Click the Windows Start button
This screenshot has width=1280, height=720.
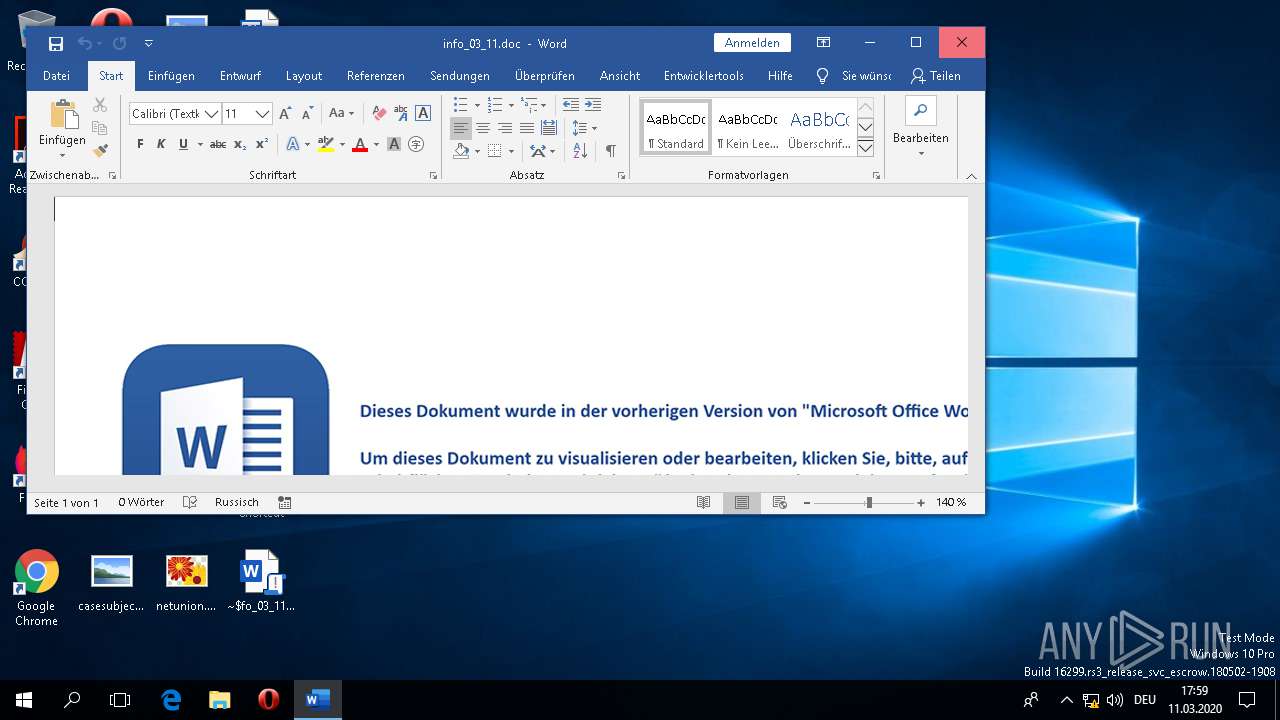pyautogui.click(x=24, y=700)
